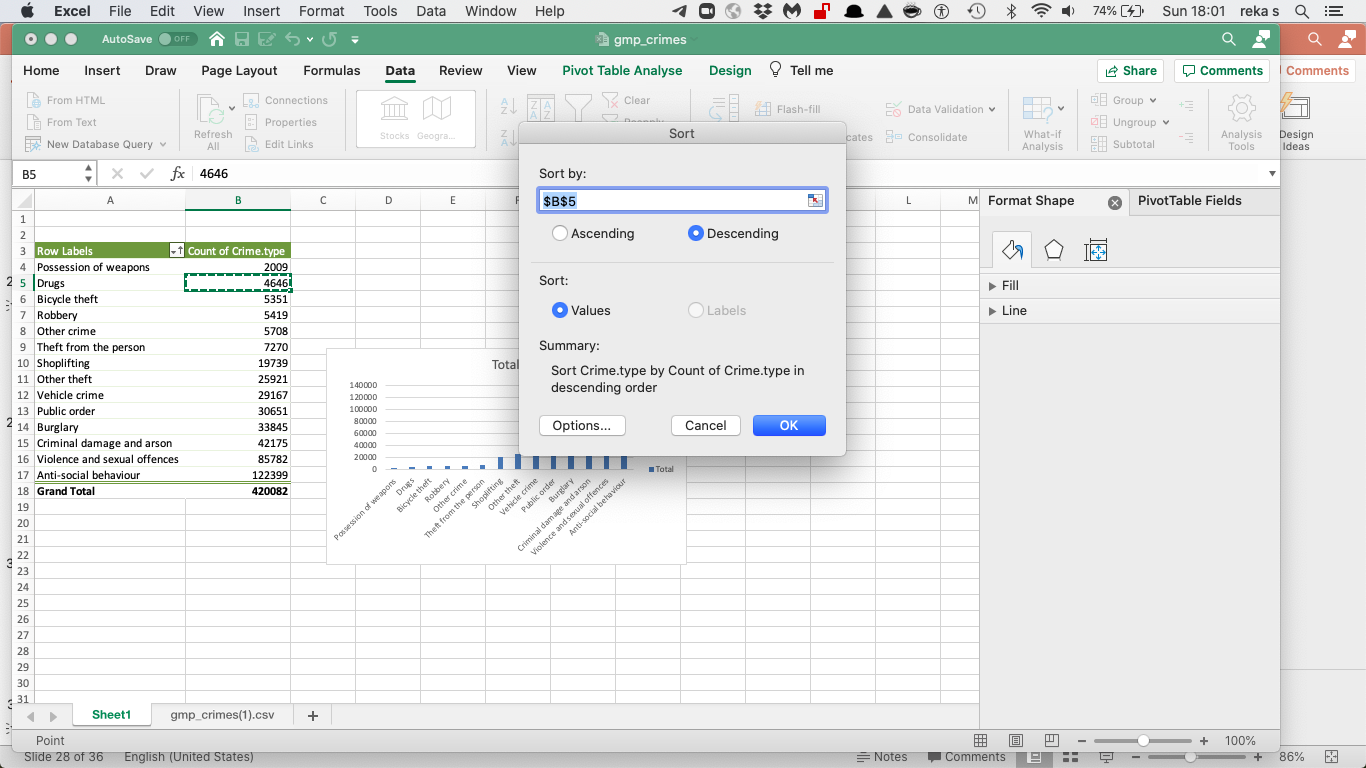Select the Ascending radio button
This screenshot has height=768, width=1366.
click(561, 233)
